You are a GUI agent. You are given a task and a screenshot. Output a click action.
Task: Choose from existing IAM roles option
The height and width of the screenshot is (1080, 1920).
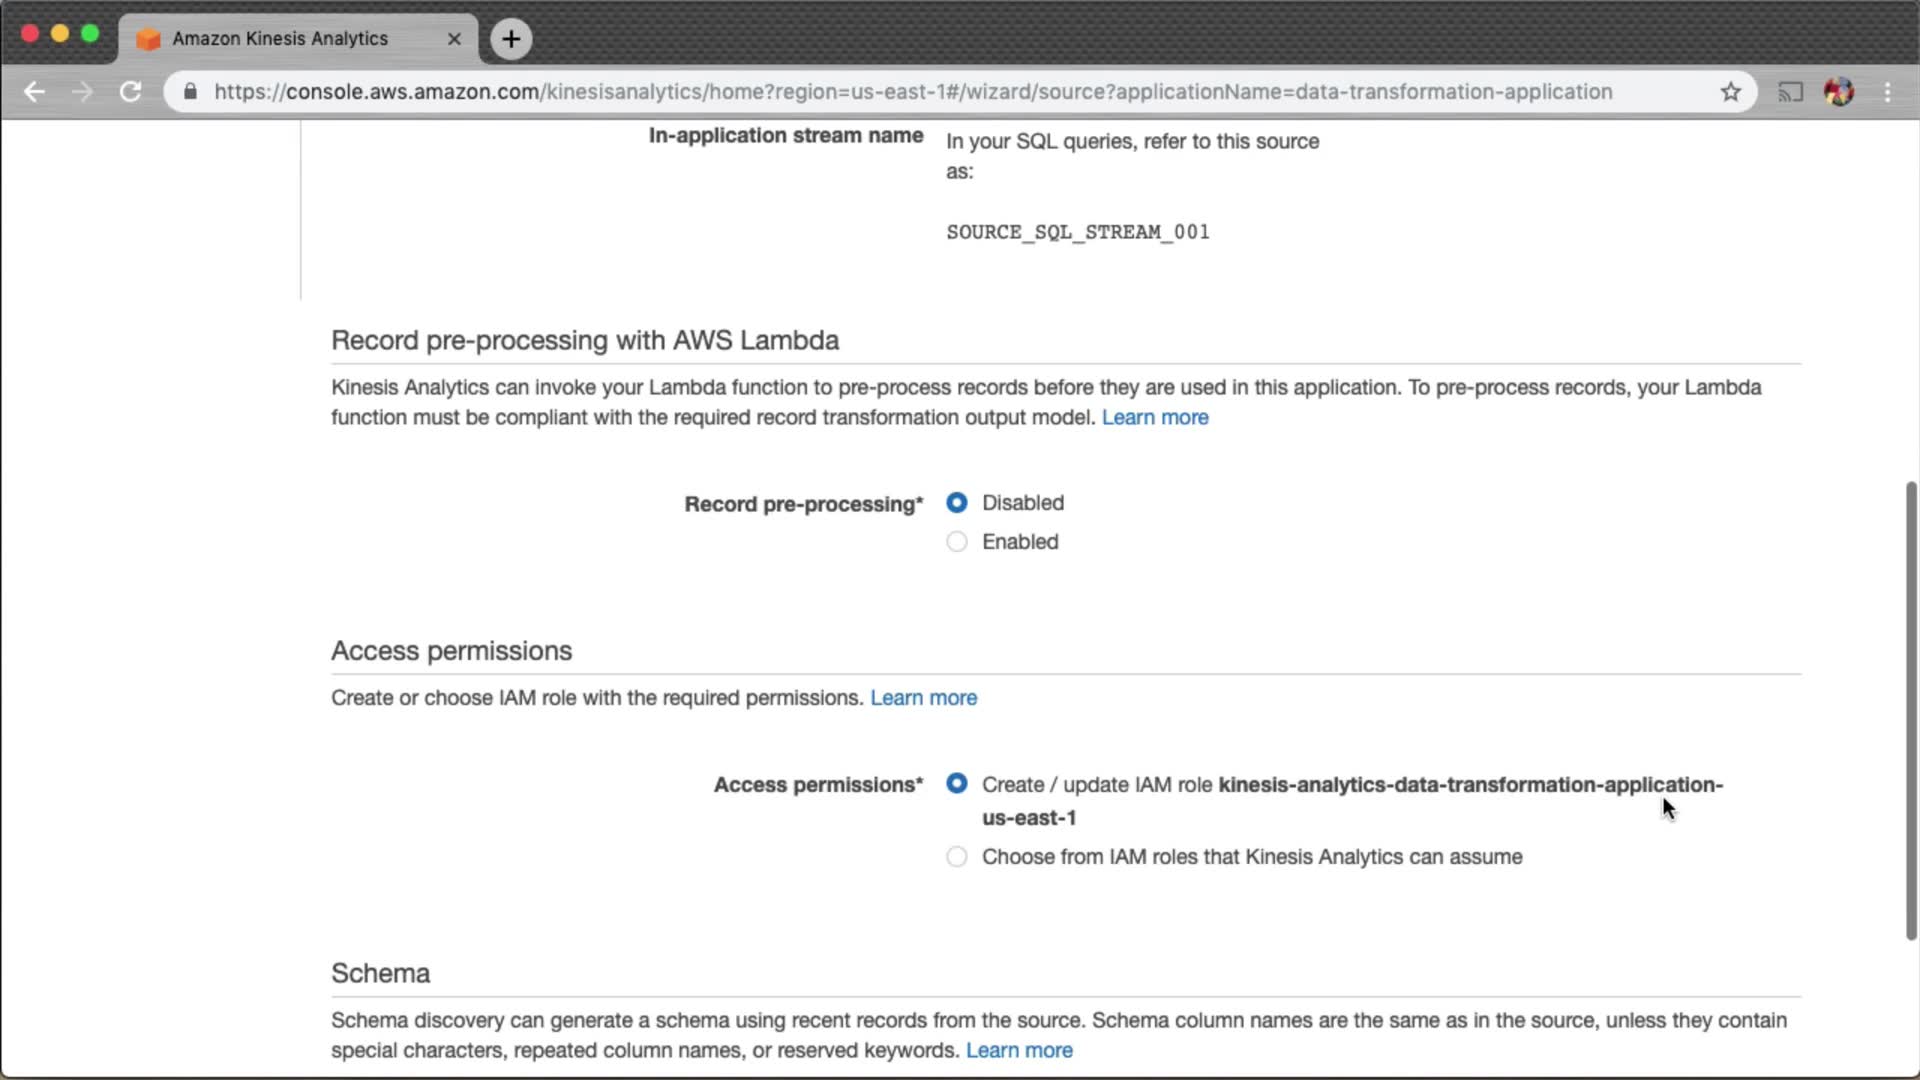[957, 857]
